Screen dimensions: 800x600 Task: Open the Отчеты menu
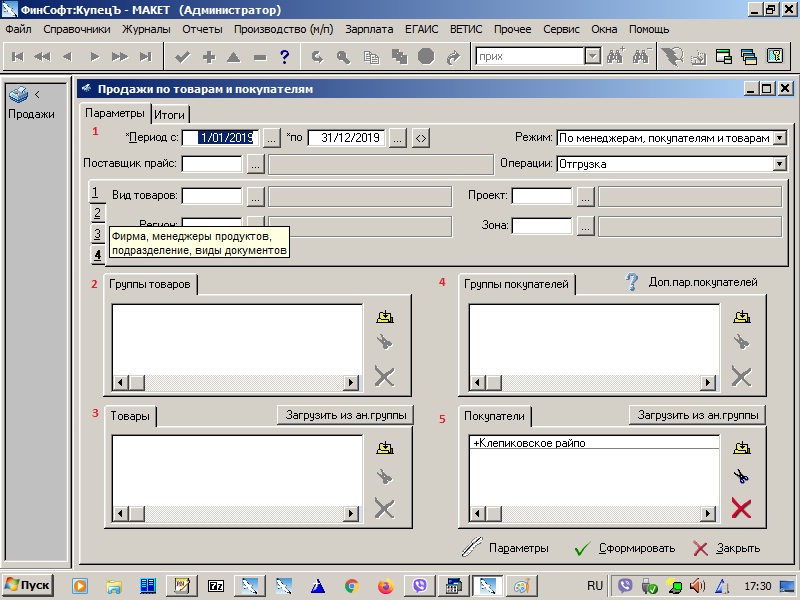coord(202,30)
